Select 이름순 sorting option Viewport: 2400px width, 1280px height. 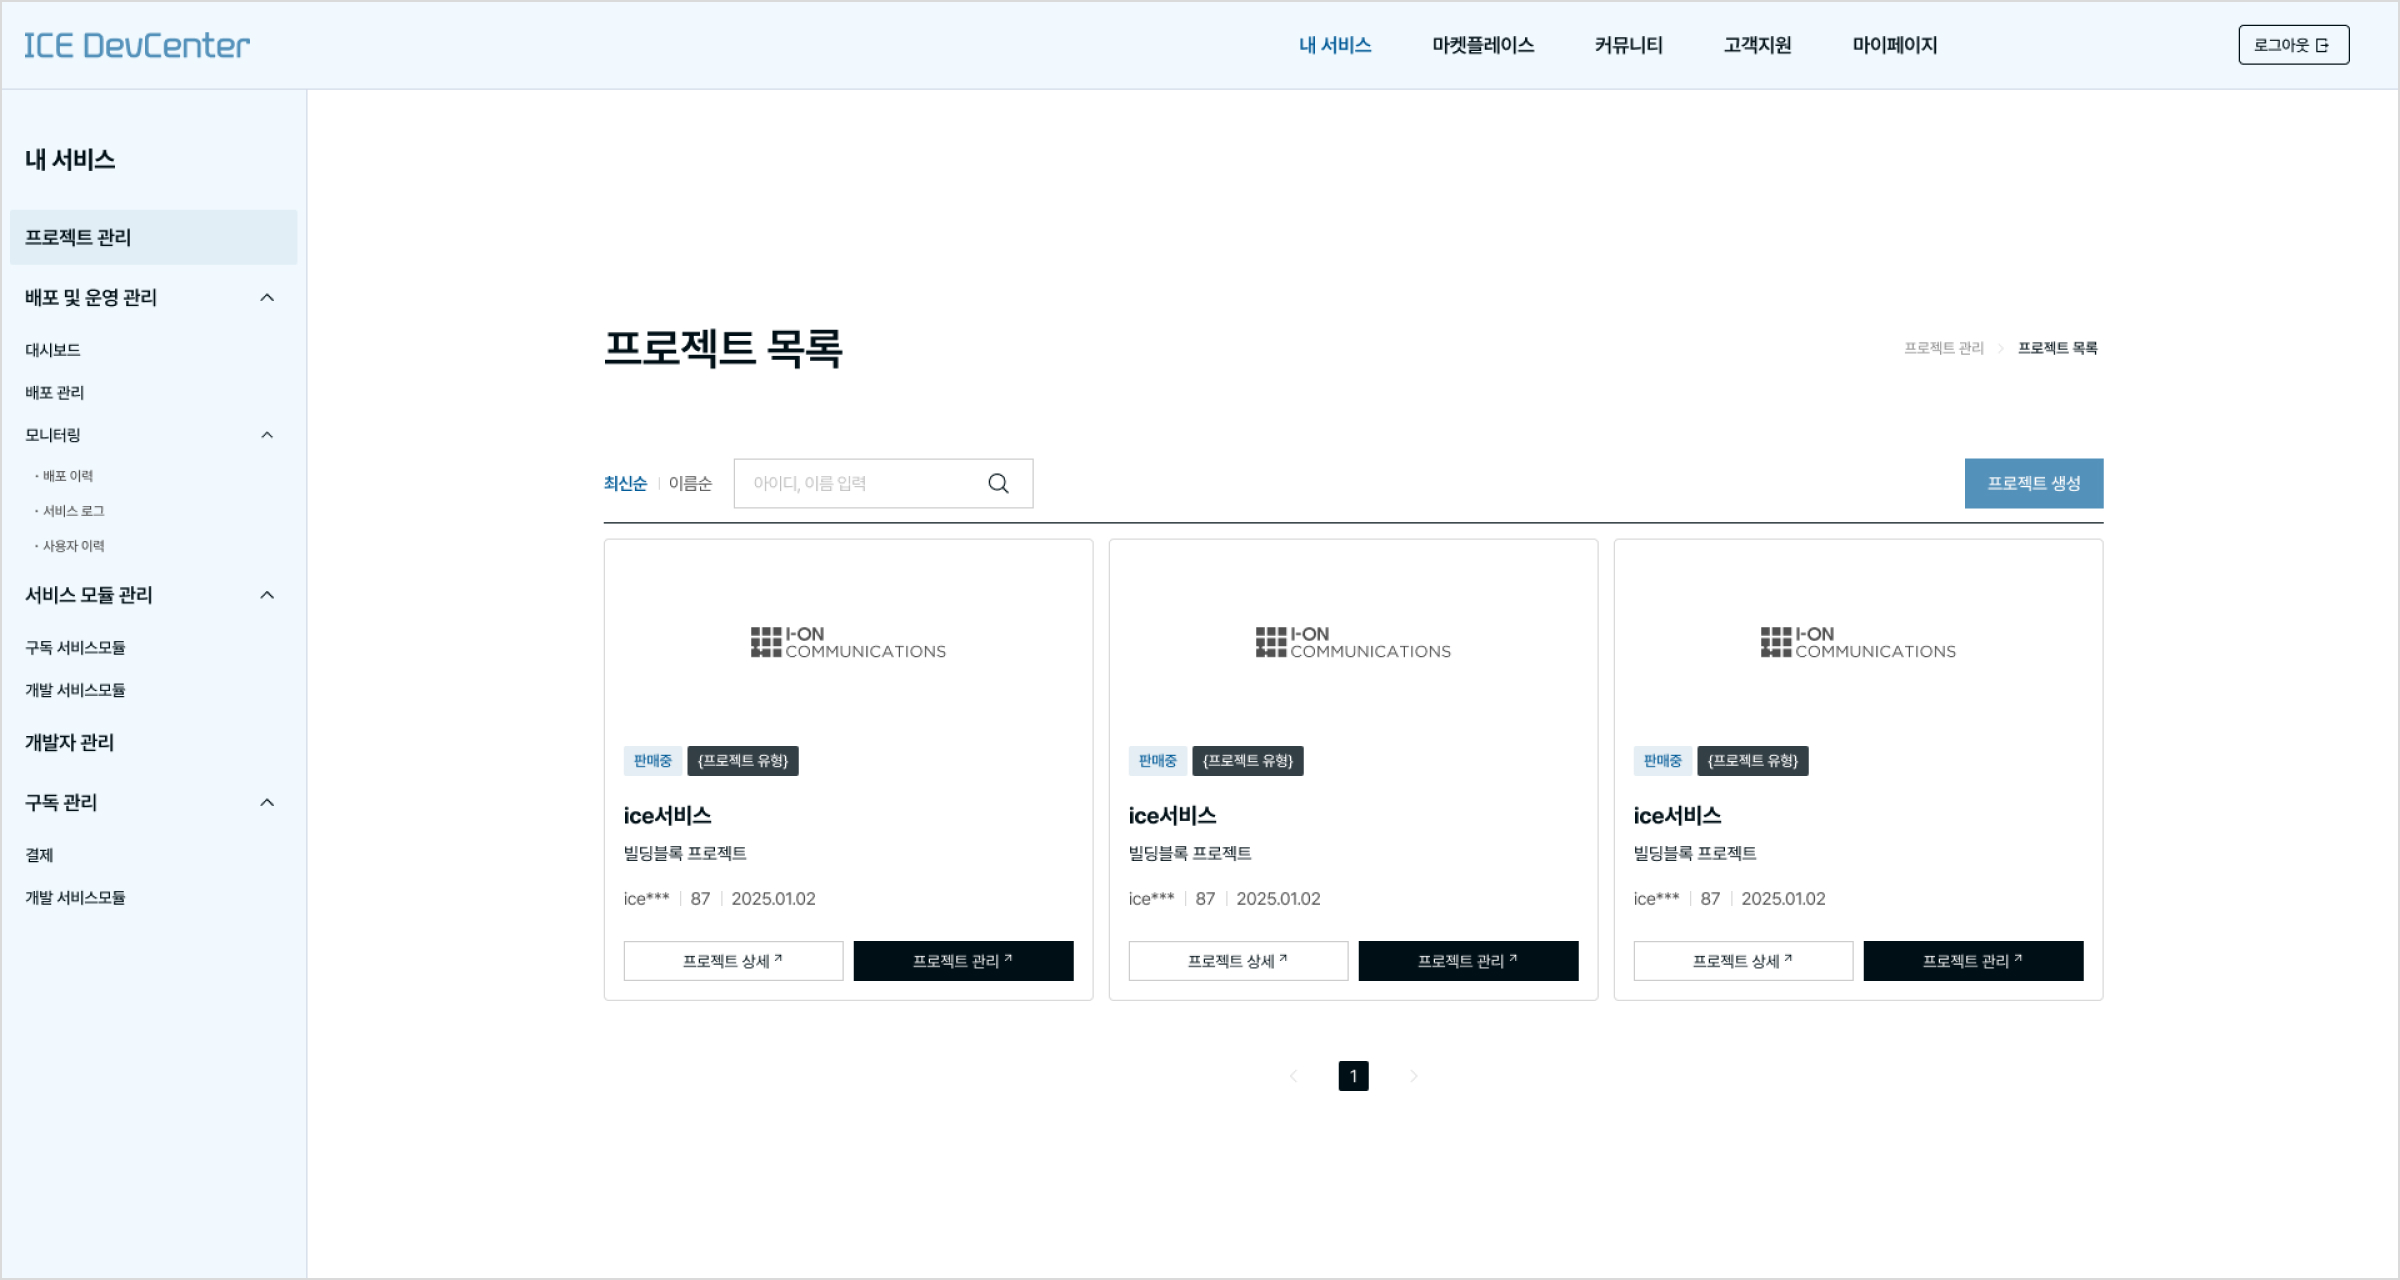click(690, 482)
